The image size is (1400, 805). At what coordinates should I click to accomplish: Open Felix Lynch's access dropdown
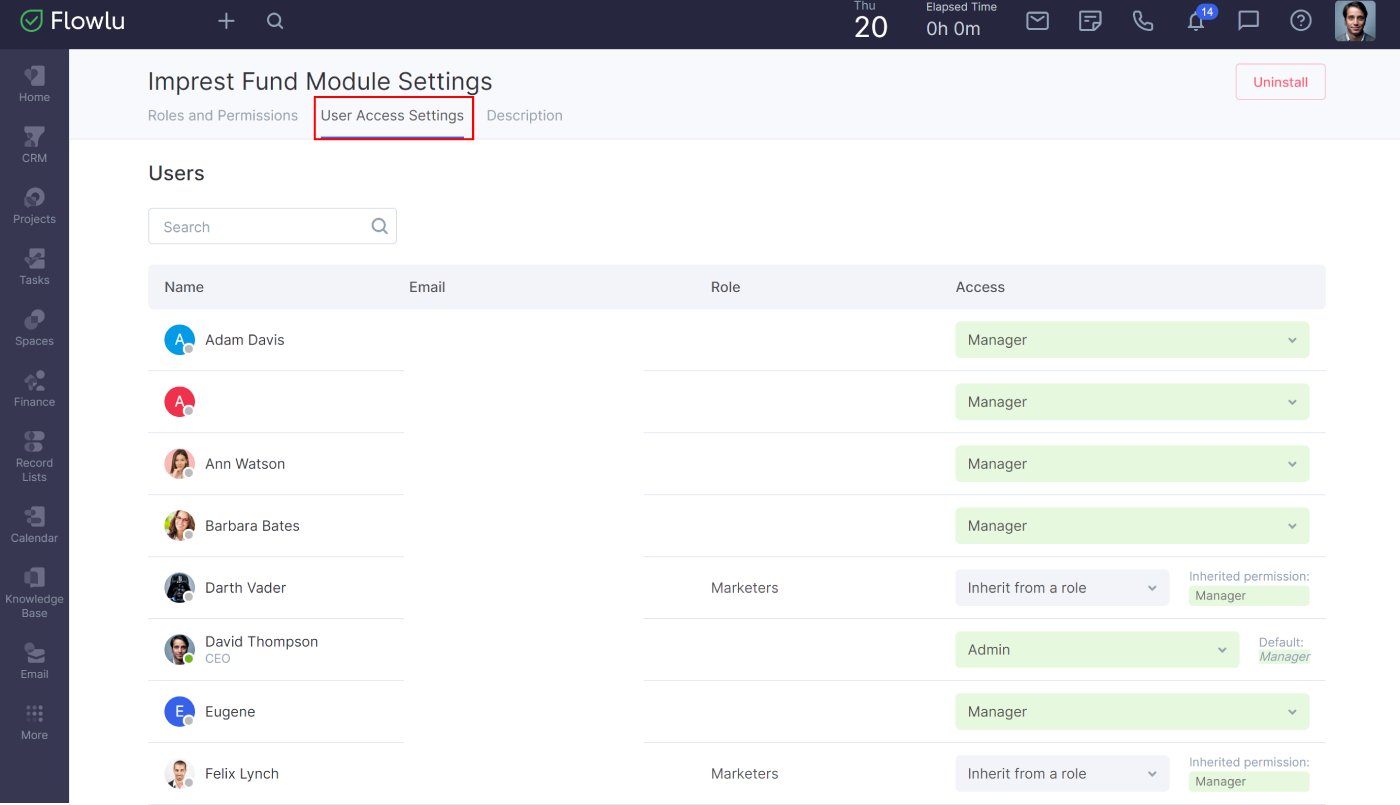point(1062,774)
